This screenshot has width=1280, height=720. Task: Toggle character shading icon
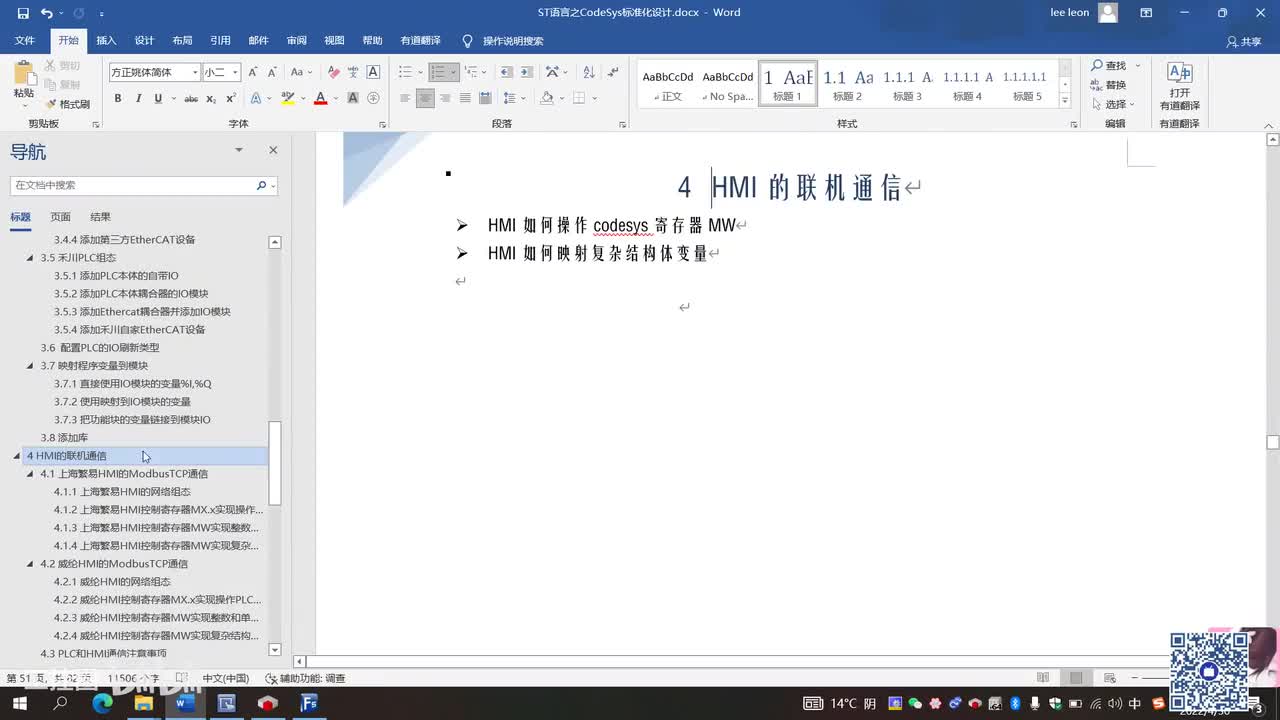coord(353,98)
